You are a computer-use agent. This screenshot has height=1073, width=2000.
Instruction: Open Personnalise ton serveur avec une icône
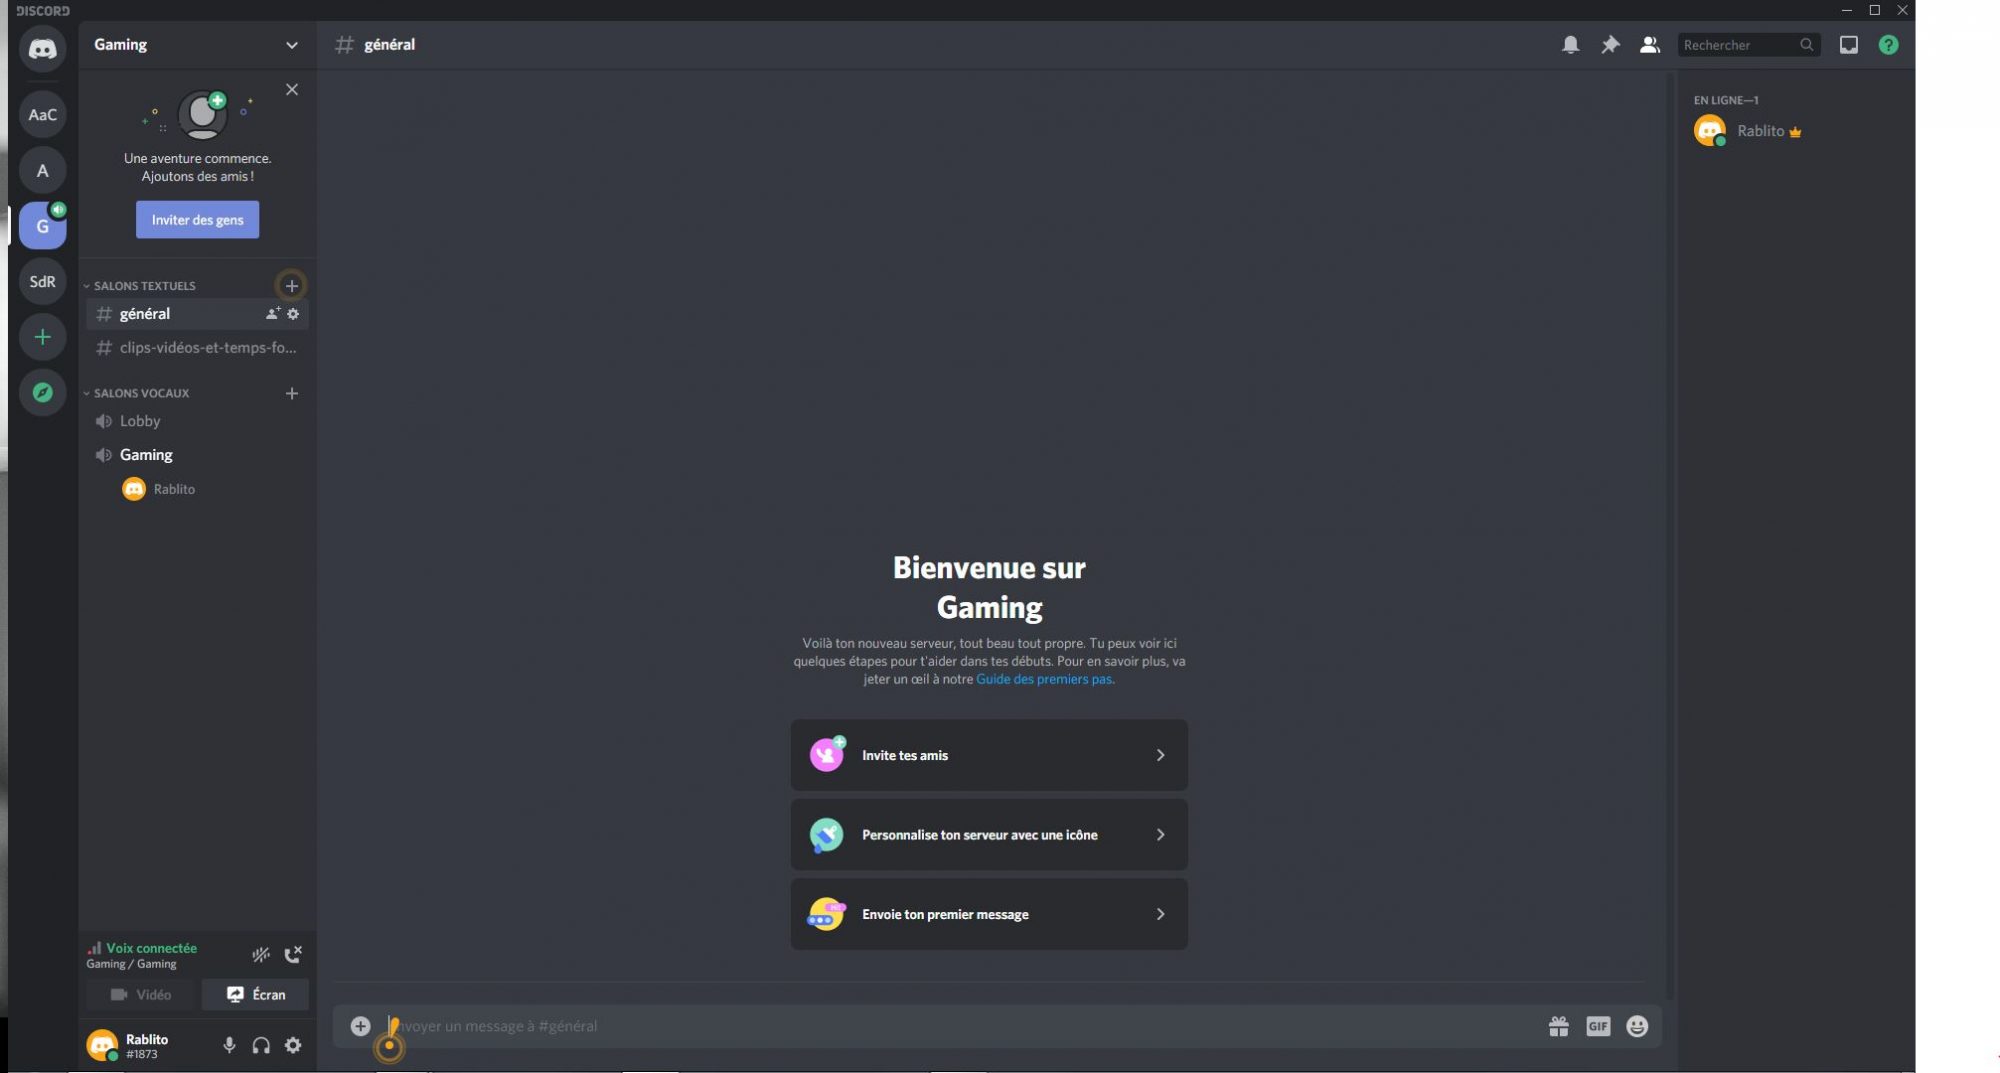[989, 835]
